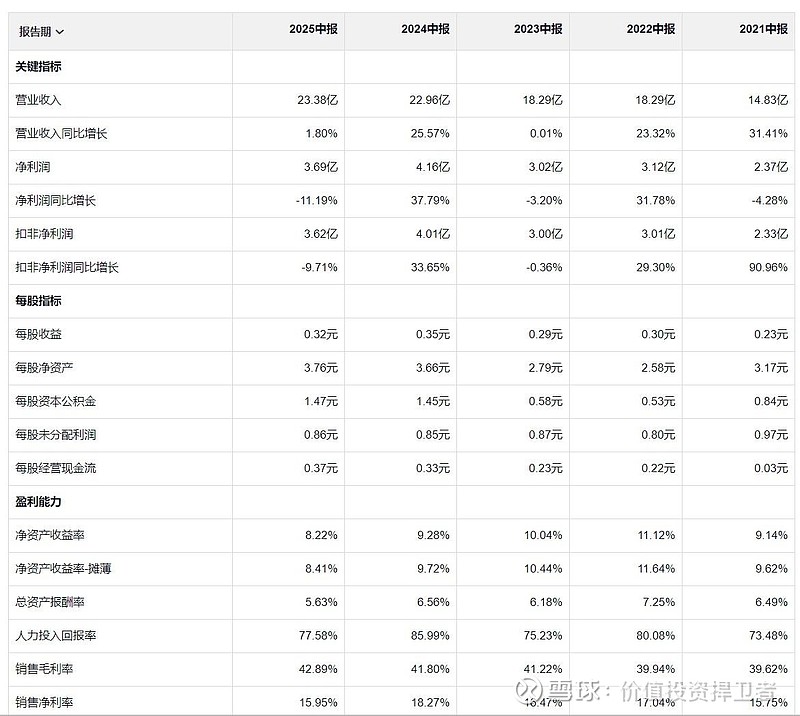
Task: Click the 2021 扣非净利润同比增长 value 90.96%
Action: click(767, 267)
